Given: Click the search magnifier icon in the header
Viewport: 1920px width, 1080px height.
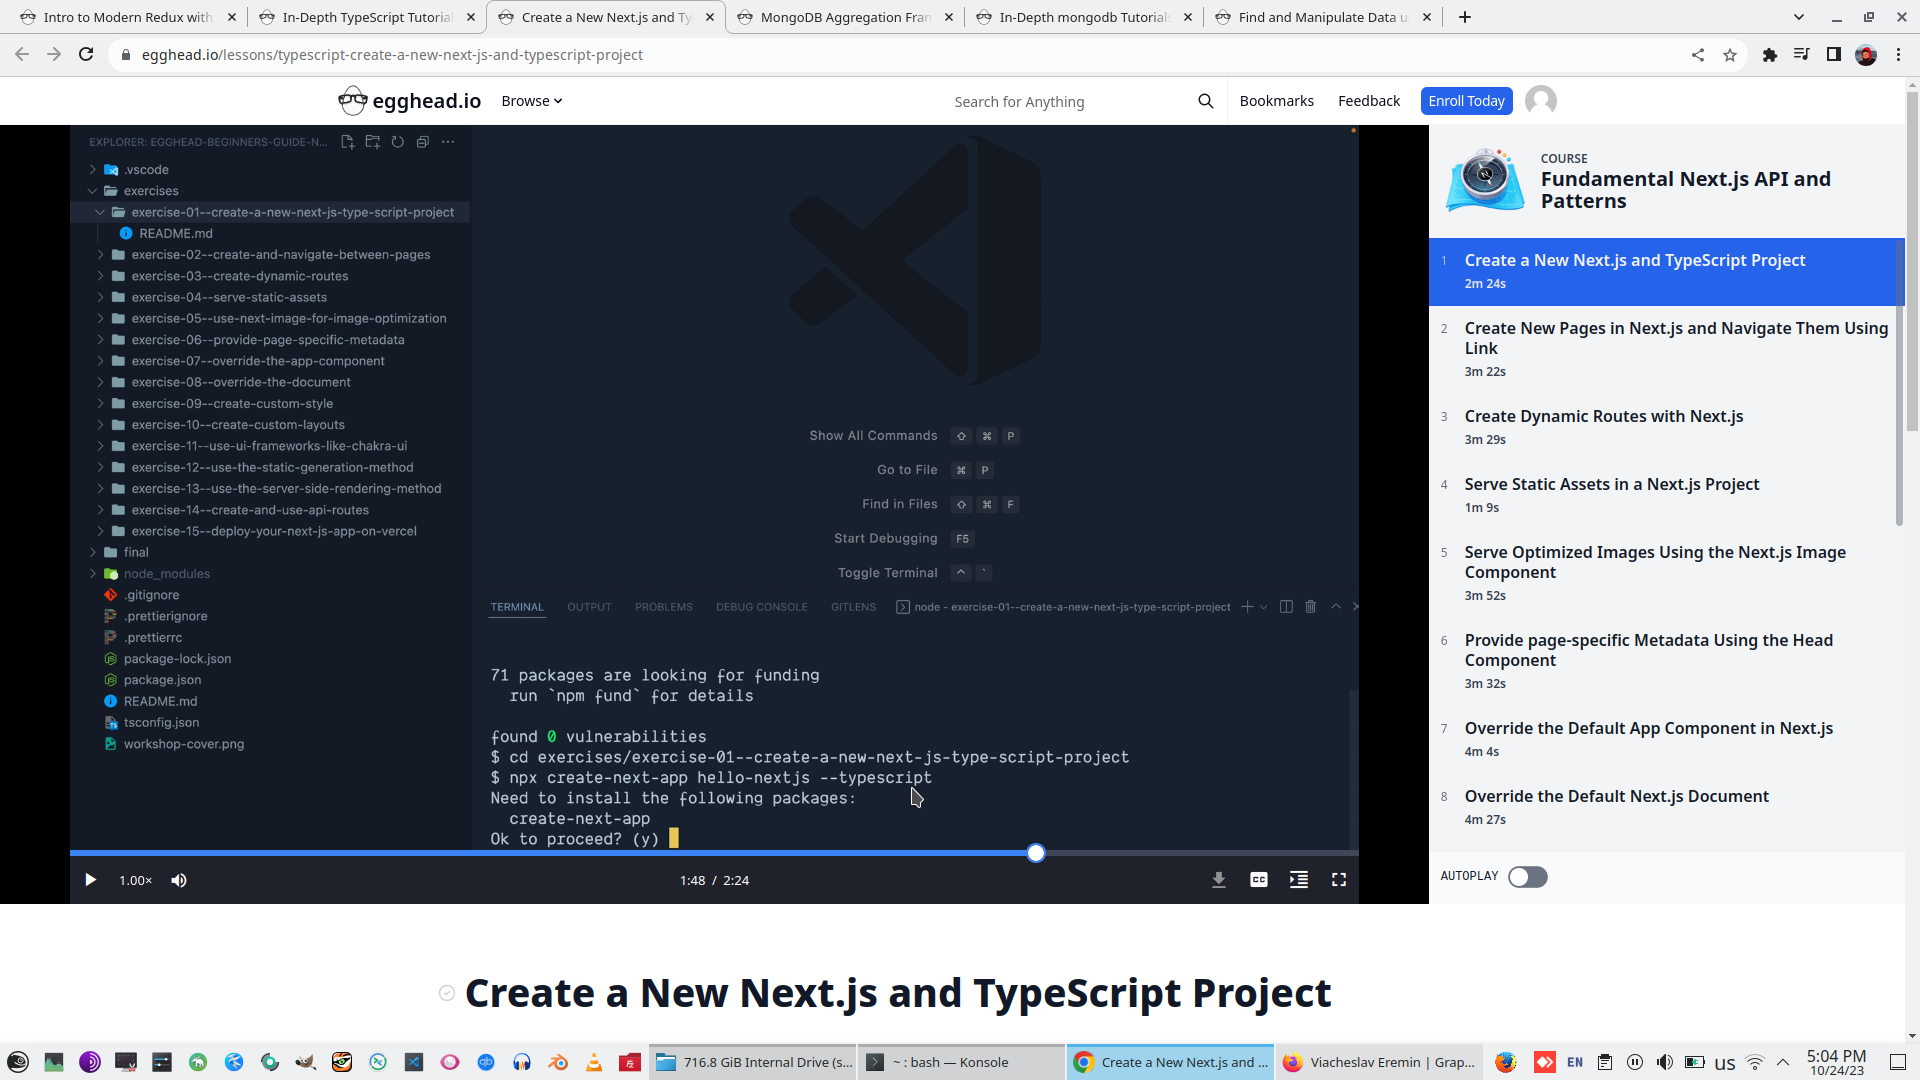Looking at the screenshot, I should pos(1205,101).
